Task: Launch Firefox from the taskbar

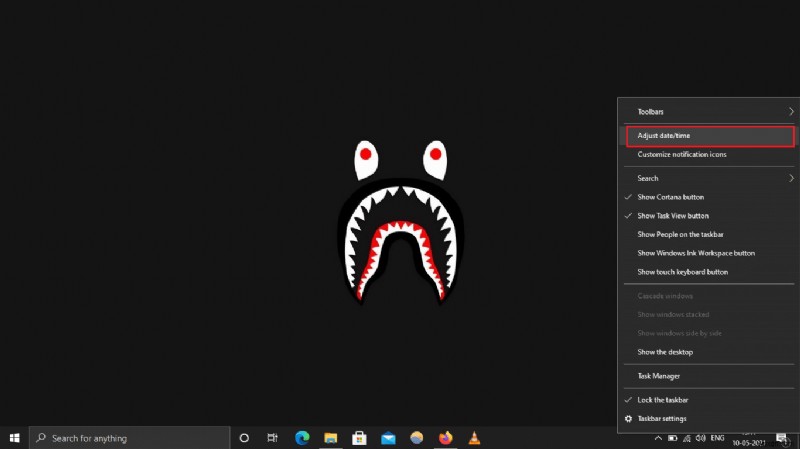Action: tap(445, 438)
